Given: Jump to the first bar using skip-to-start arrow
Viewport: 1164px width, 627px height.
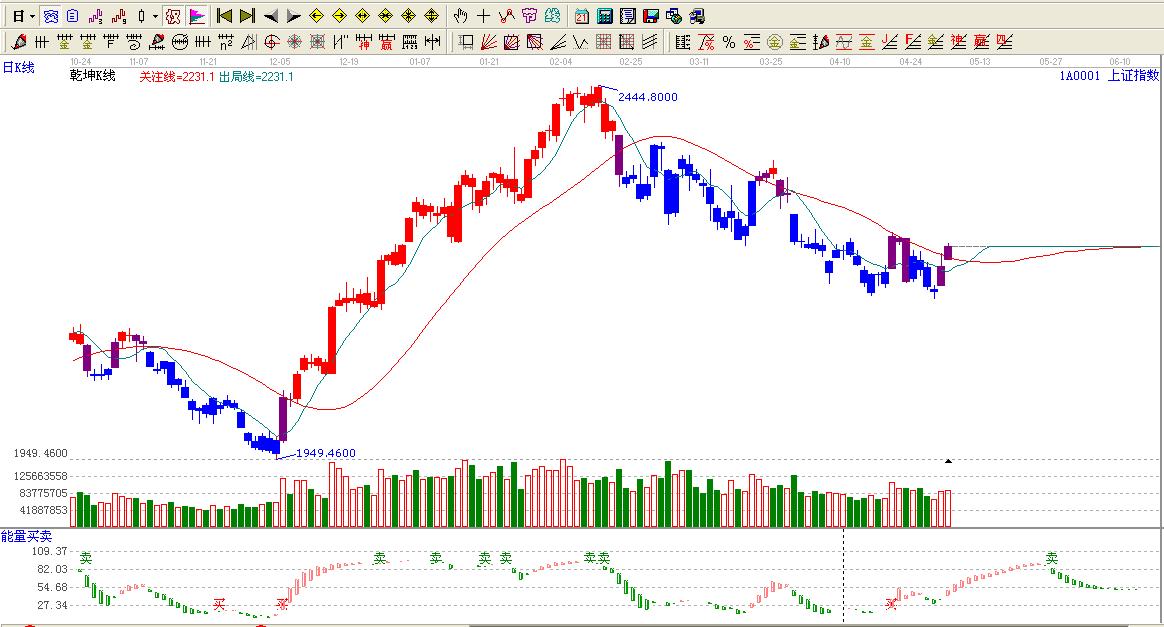Looking at the screenshot, I should pyautogui.click(x=224, y=16).
